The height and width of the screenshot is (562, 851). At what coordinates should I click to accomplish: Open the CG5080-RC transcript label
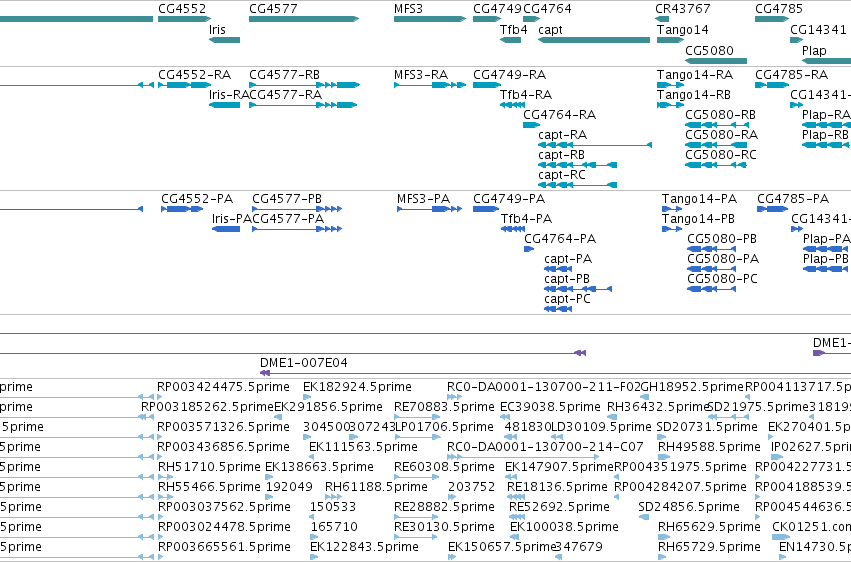(x=721, y=155)
